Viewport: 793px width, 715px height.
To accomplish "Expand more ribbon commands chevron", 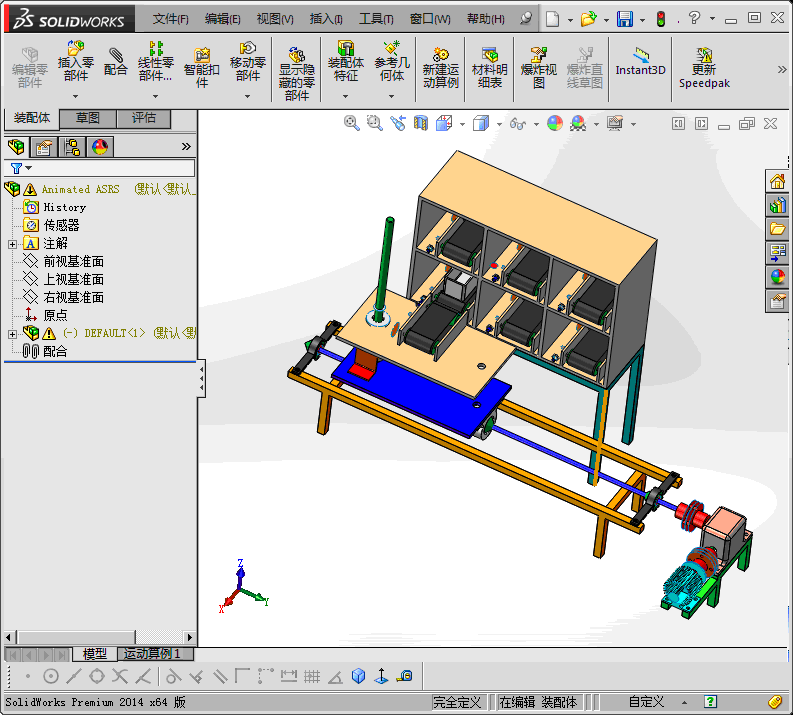I will coord(782,69).
